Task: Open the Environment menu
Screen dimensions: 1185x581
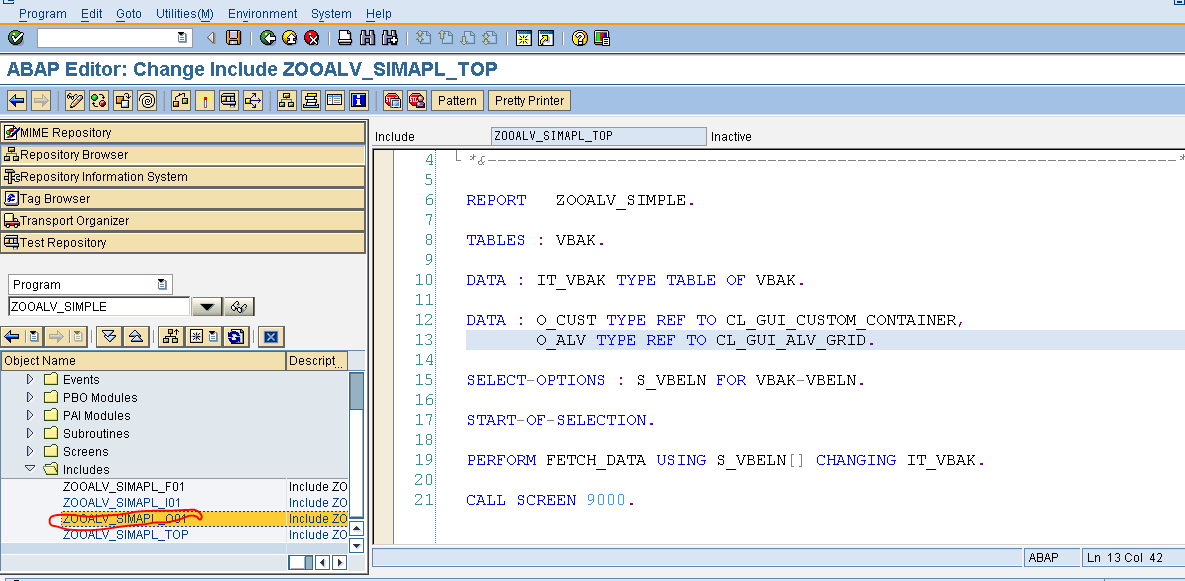Action: click(x=262, y=13)
